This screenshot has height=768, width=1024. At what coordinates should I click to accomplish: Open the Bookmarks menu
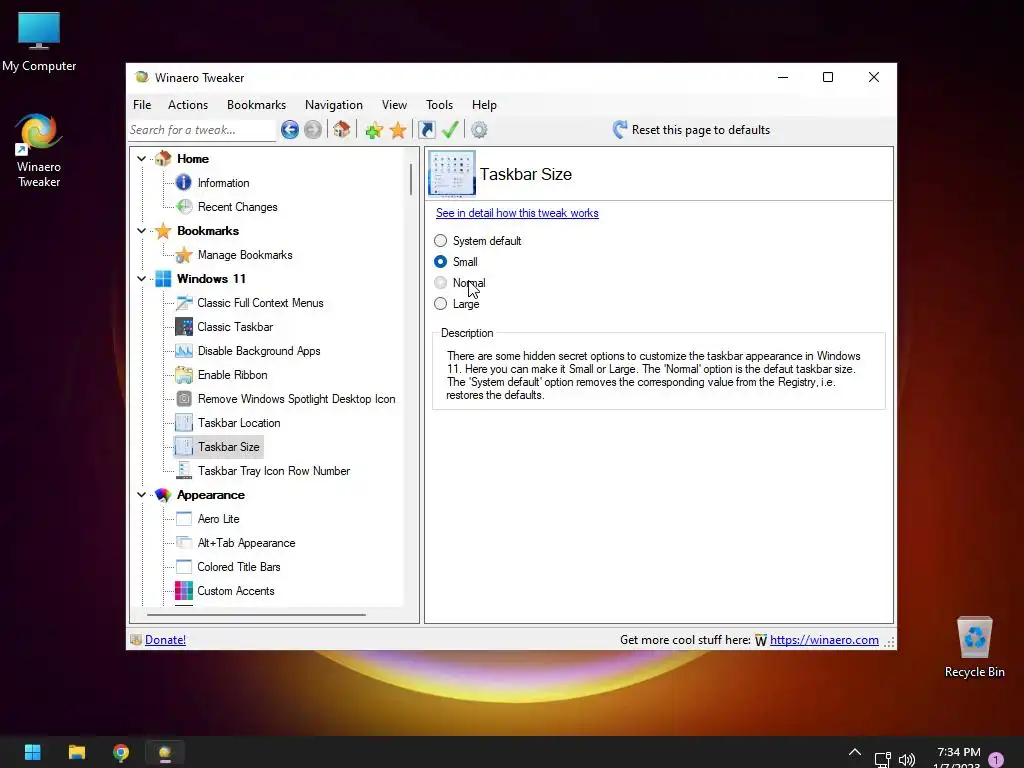tap(256, 104)
